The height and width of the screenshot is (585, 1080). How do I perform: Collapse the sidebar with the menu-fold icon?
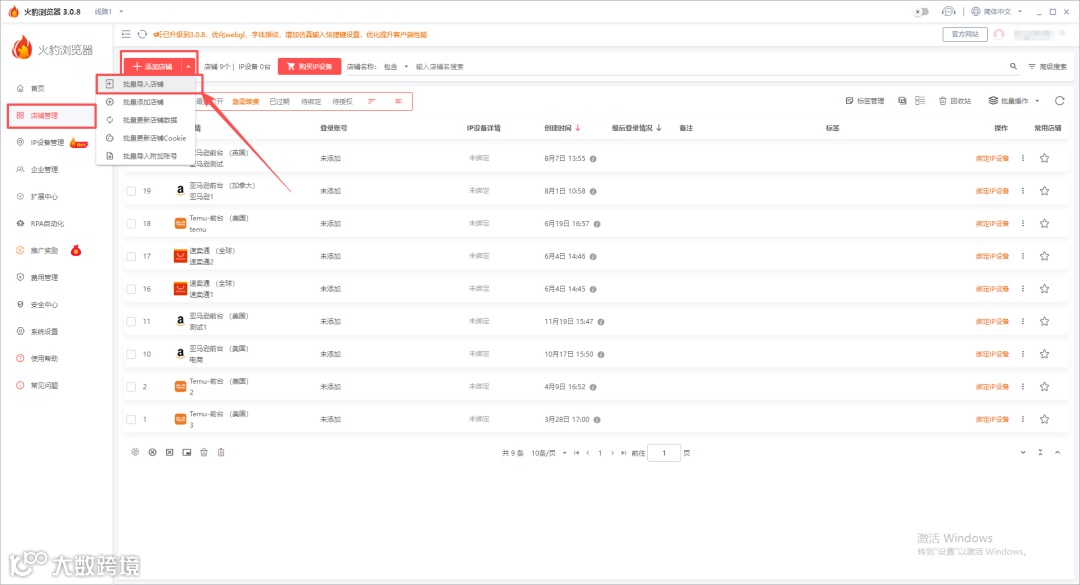[x=126, y=34]
